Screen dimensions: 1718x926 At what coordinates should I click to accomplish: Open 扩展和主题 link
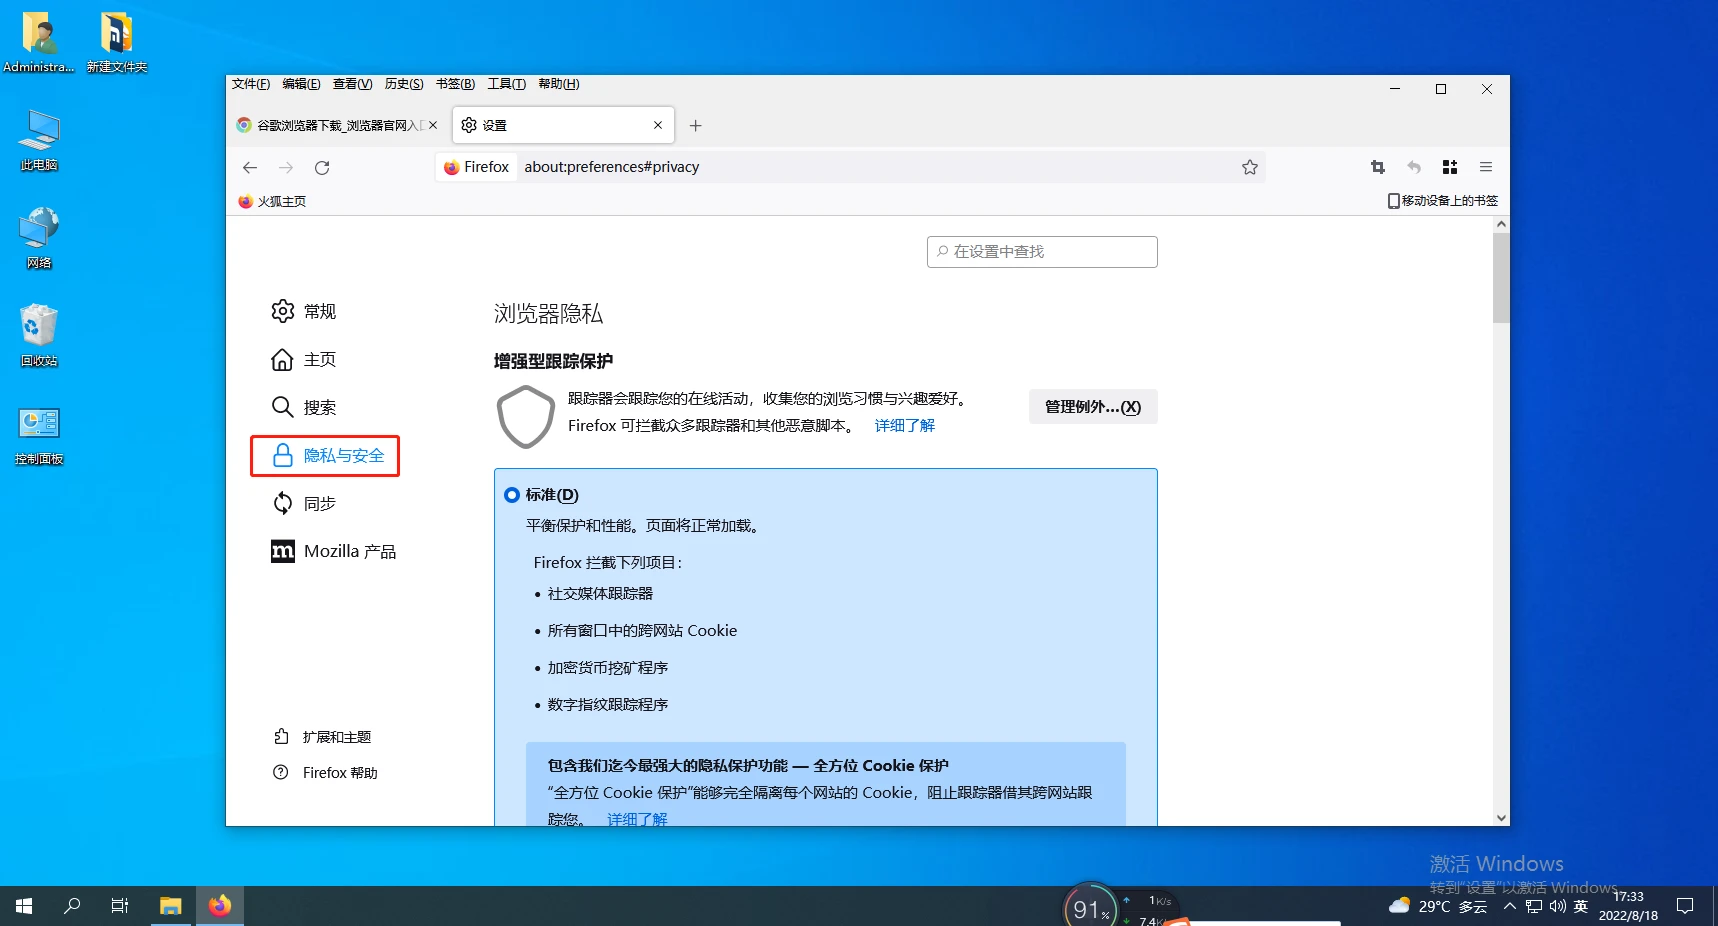click(322, 737)
